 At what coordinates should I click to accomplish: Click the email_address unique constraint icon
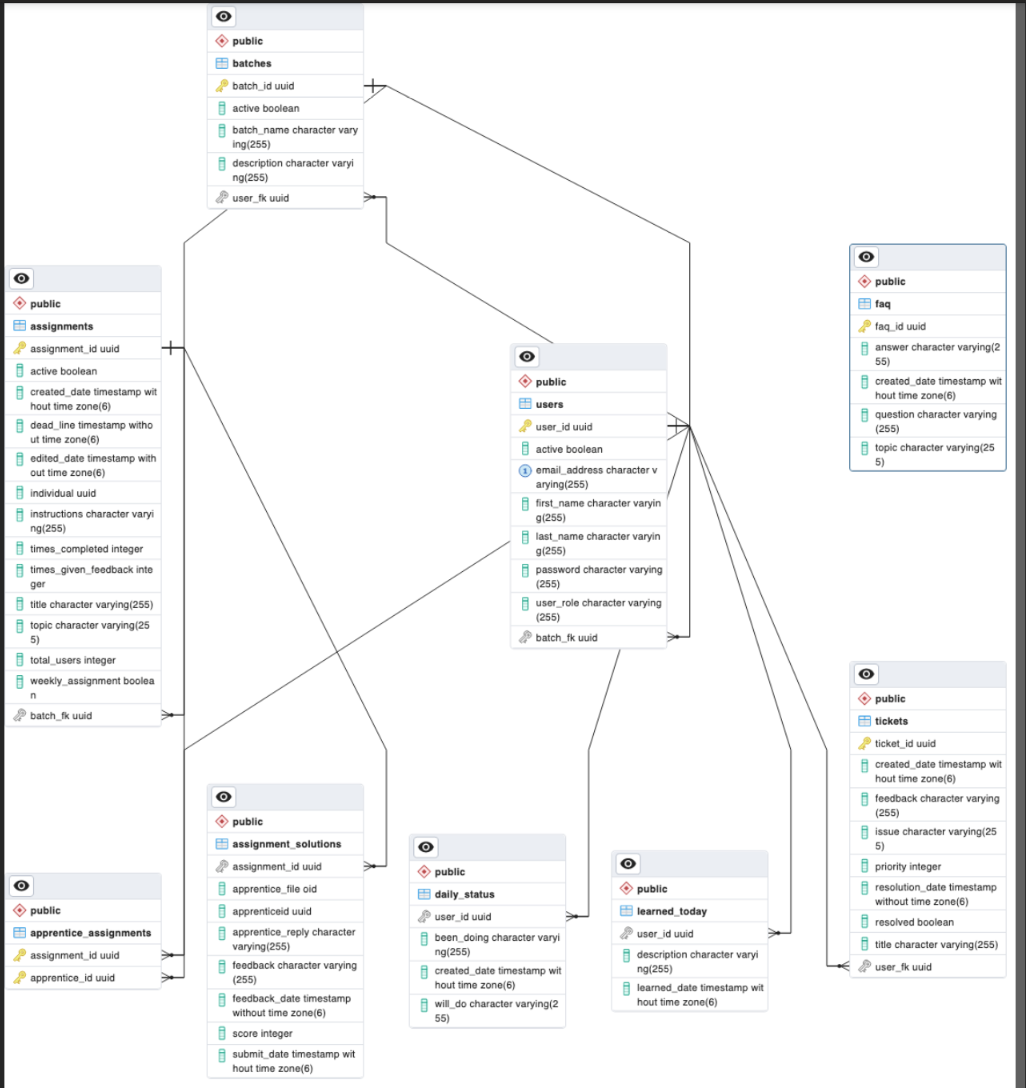pos(525,471)
